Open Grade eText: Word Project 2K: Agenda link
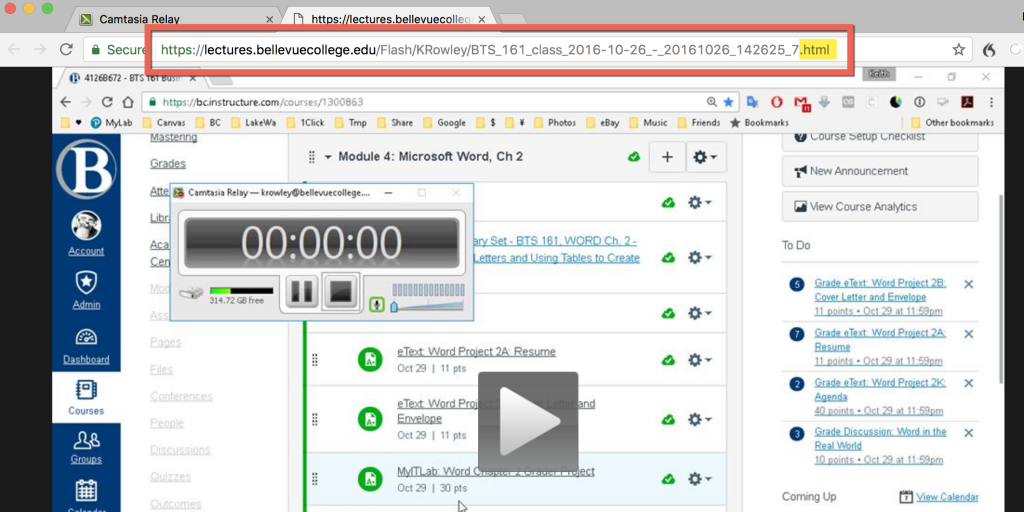 [x=880, y=390]
